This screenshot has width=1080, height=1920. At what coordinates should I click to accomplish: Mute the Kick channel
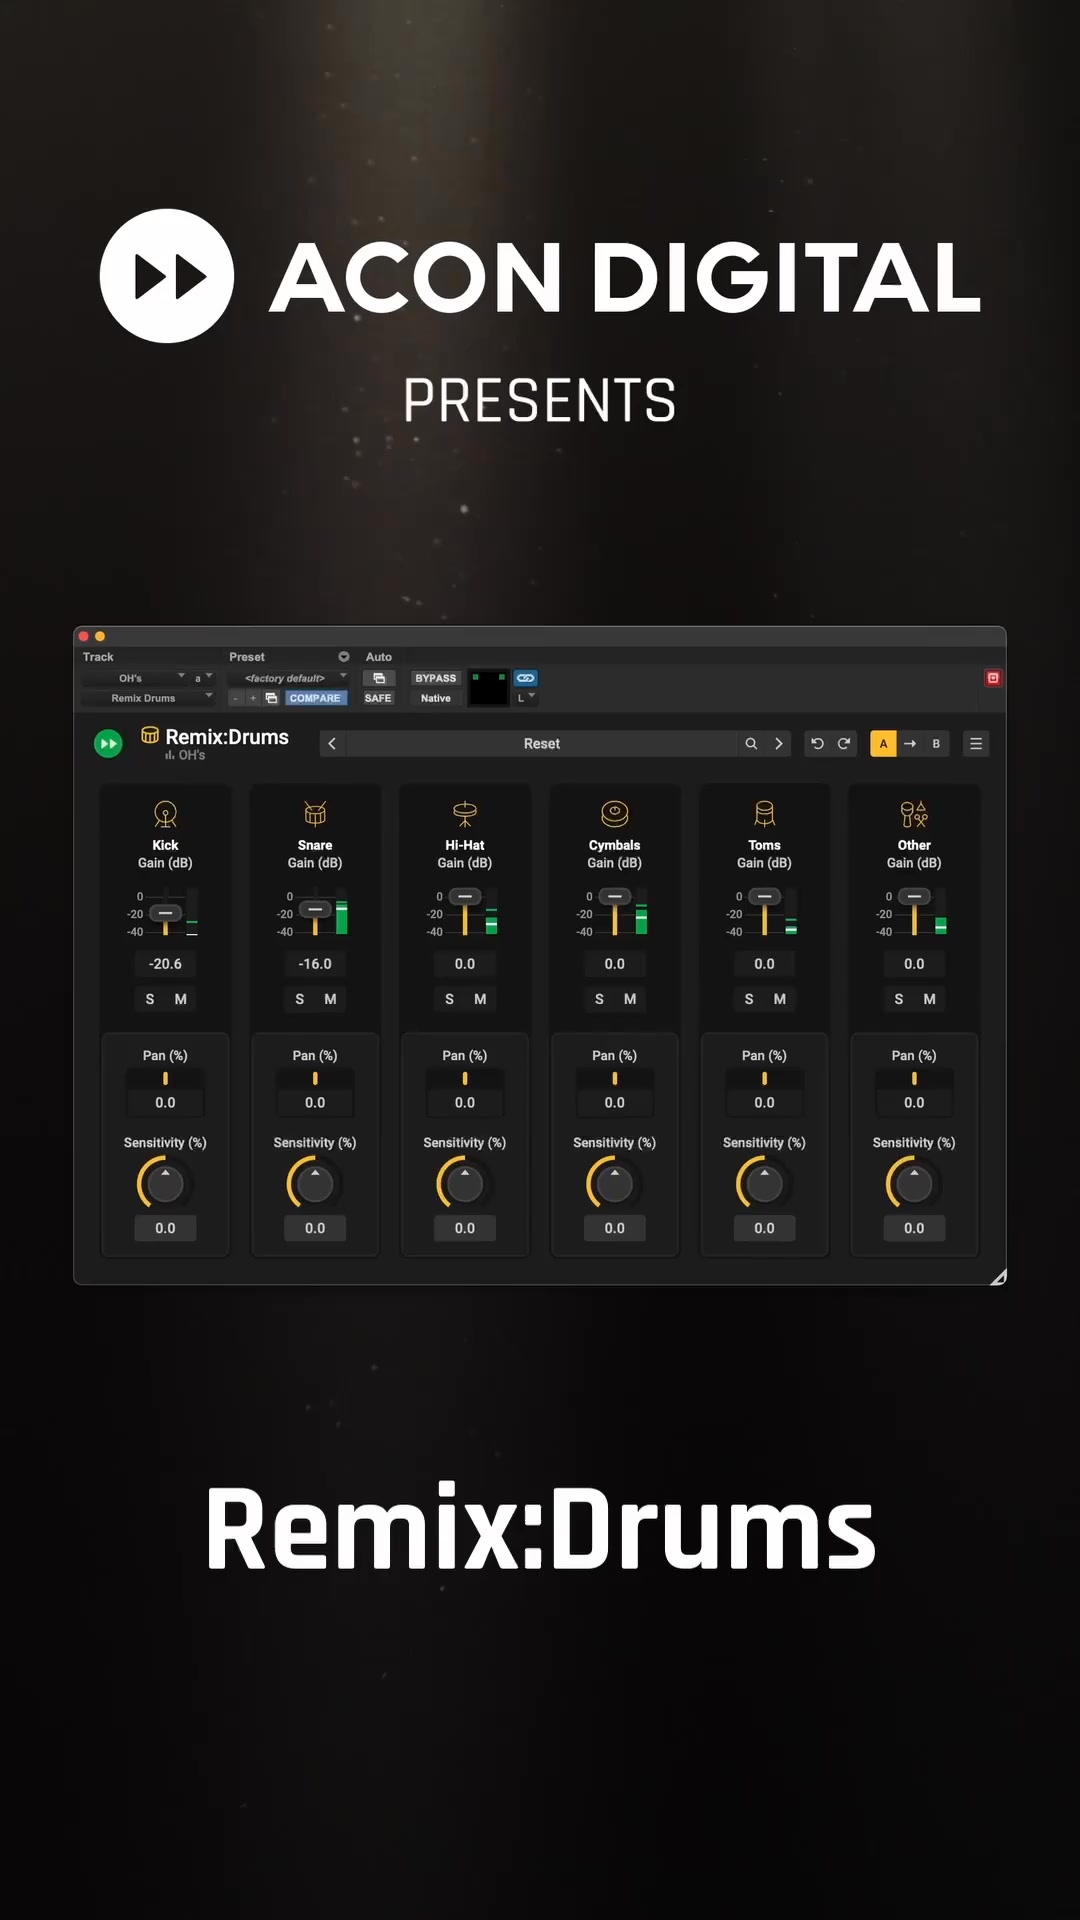coord(181,999)
